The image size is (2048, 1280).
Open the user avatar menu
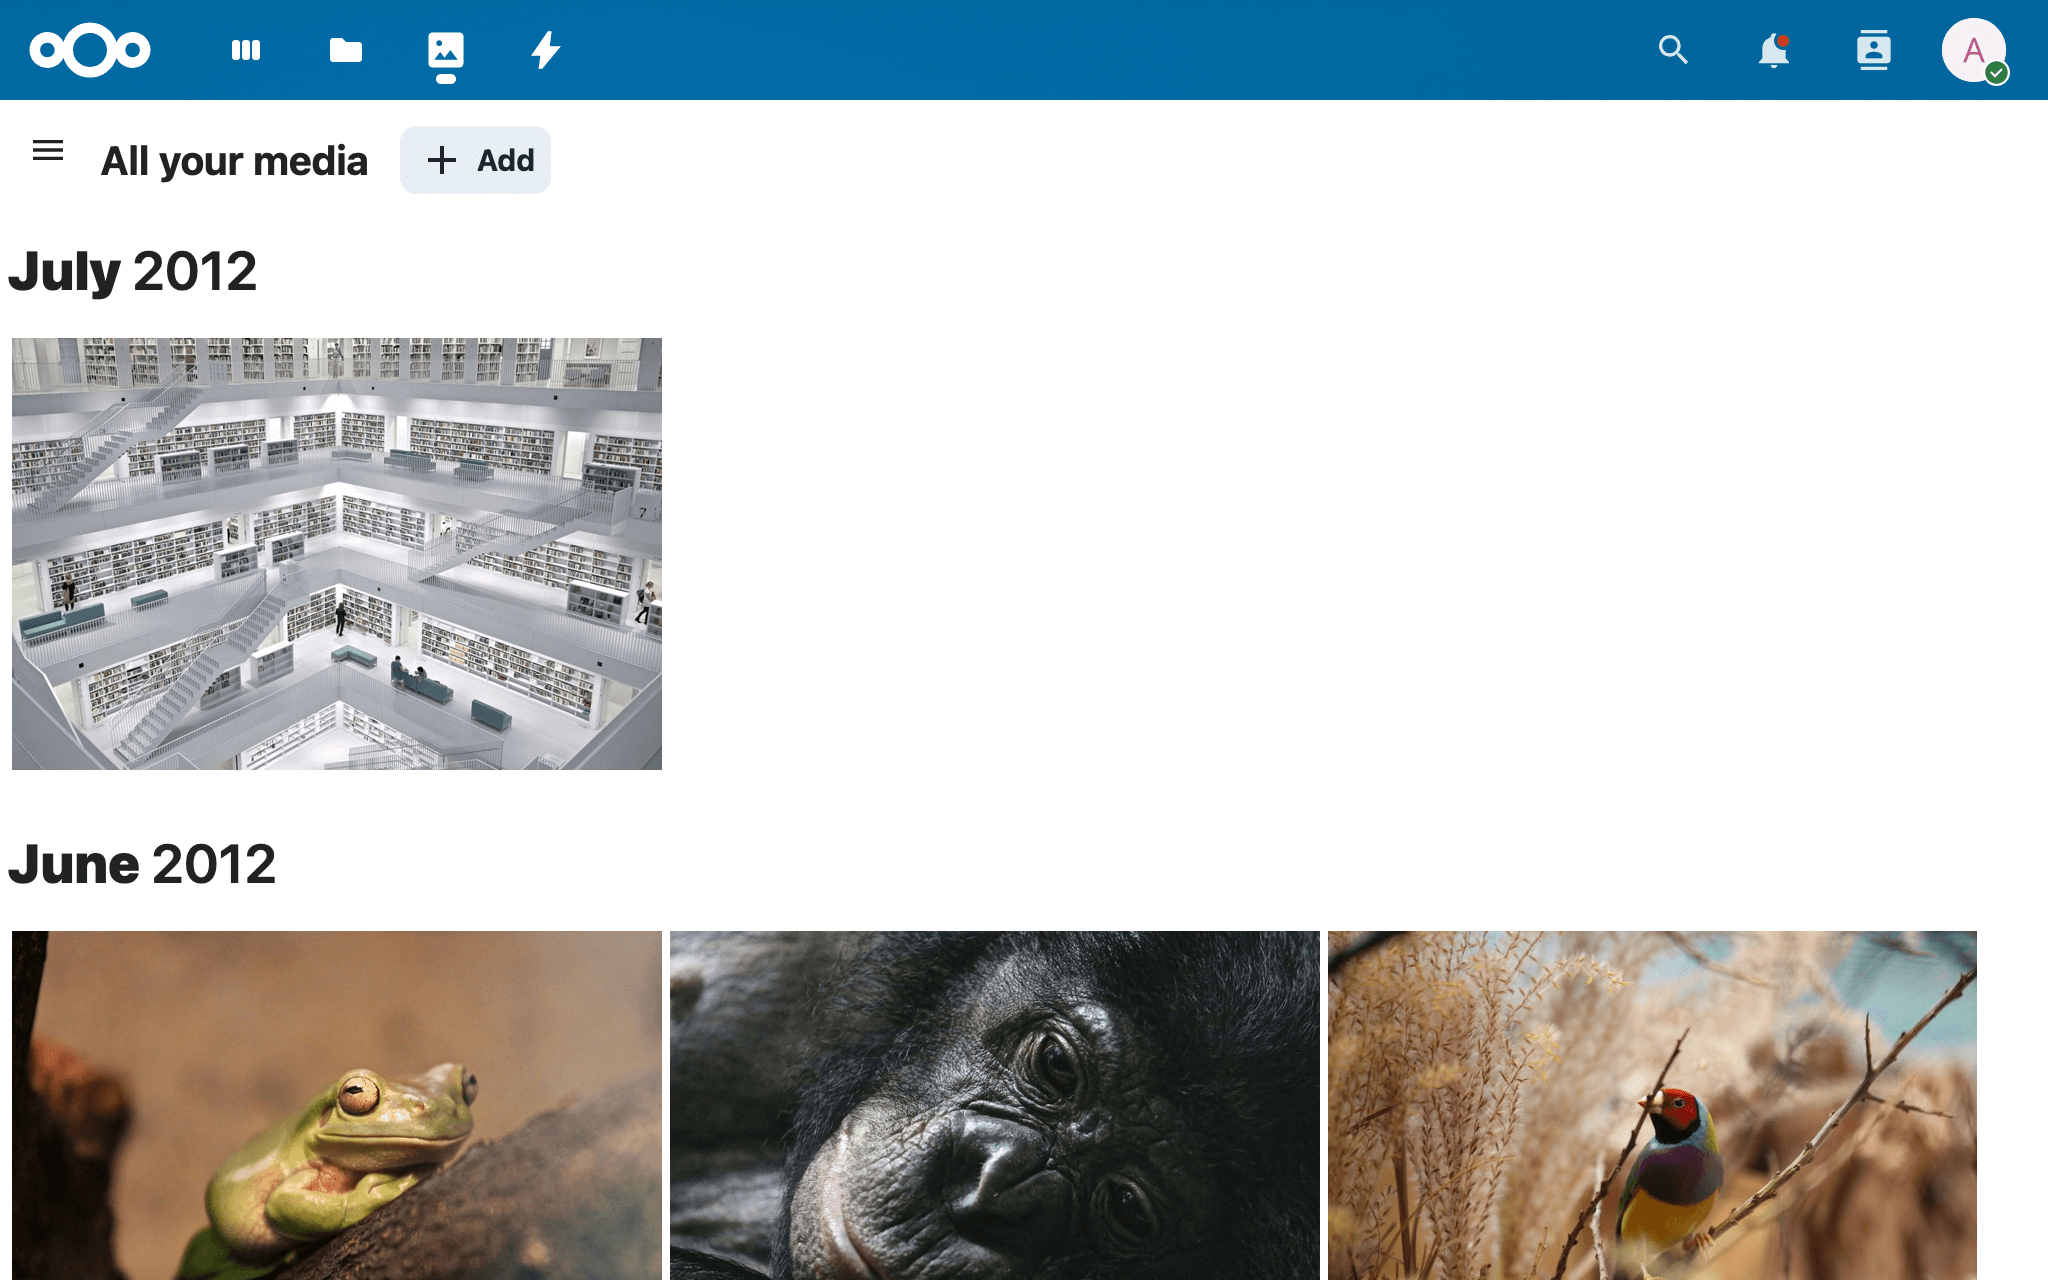click(x=1972, y=48)
